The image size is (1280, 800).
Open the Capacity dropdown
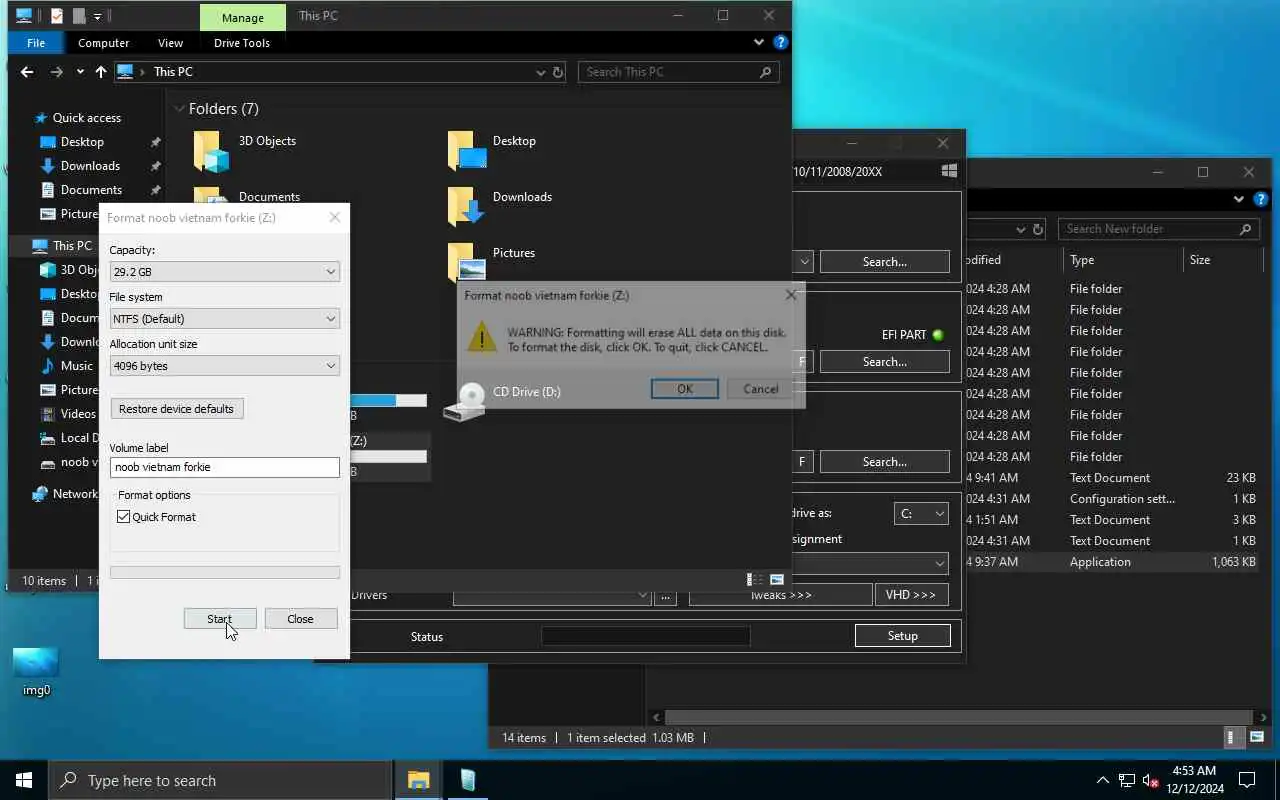click(x=225, y=272)
